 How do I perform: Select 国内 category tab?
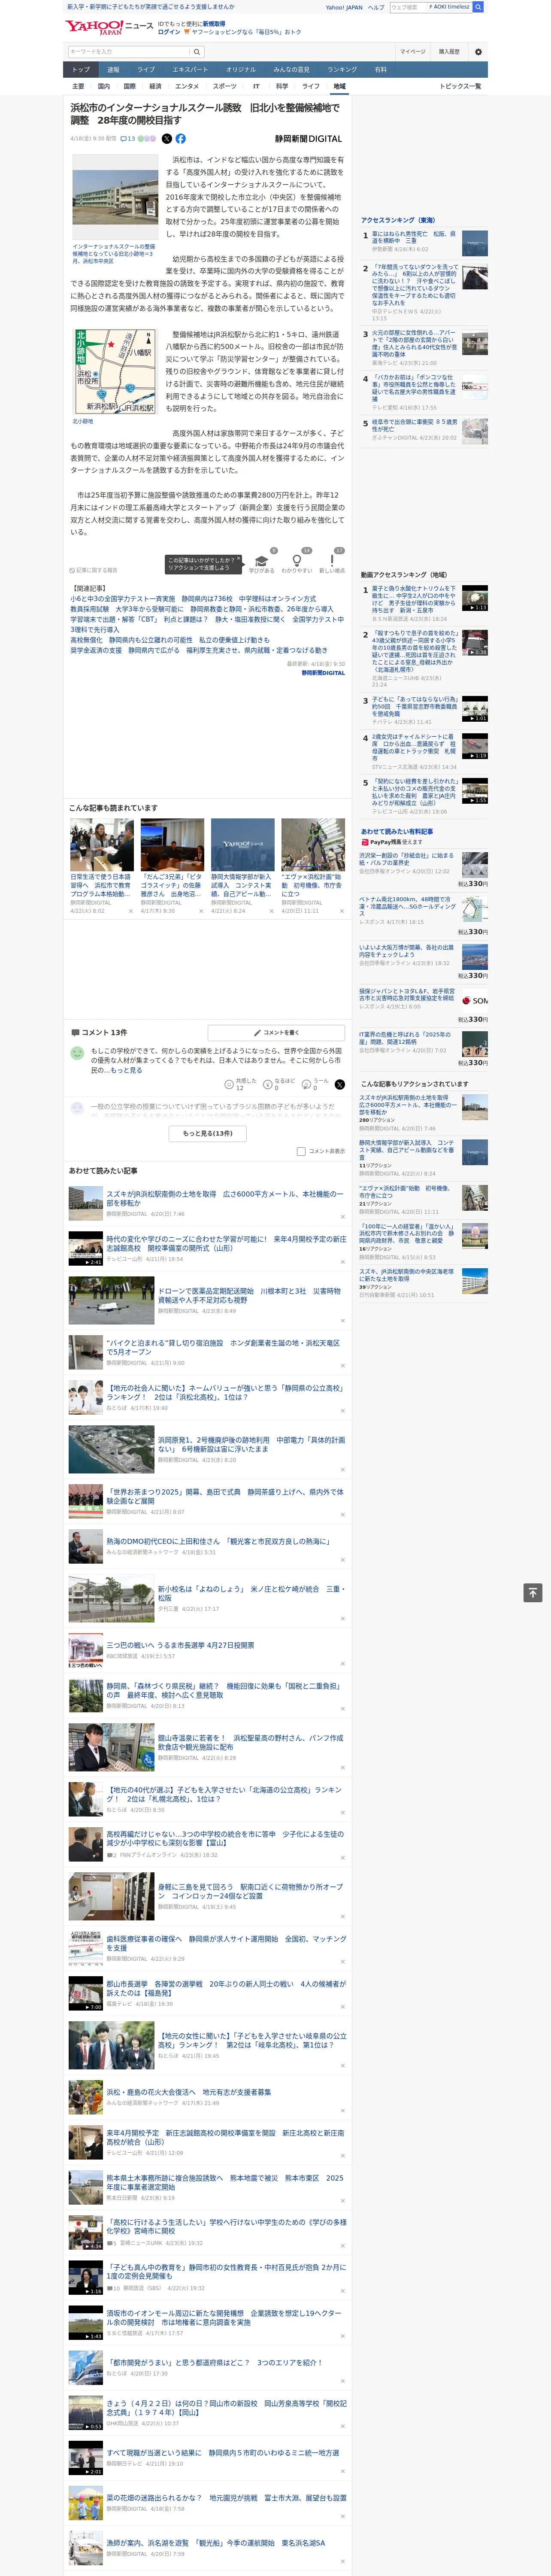[103, 86]
